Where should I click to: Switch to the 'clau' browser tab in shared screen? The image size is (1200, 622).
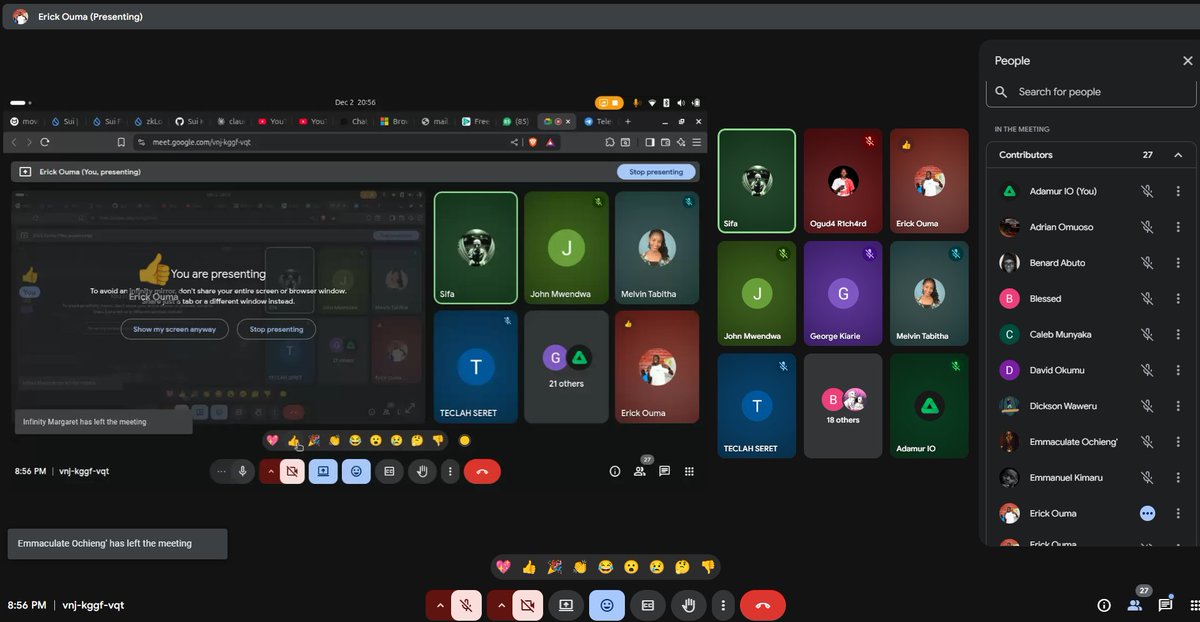(x=231, y=121)
